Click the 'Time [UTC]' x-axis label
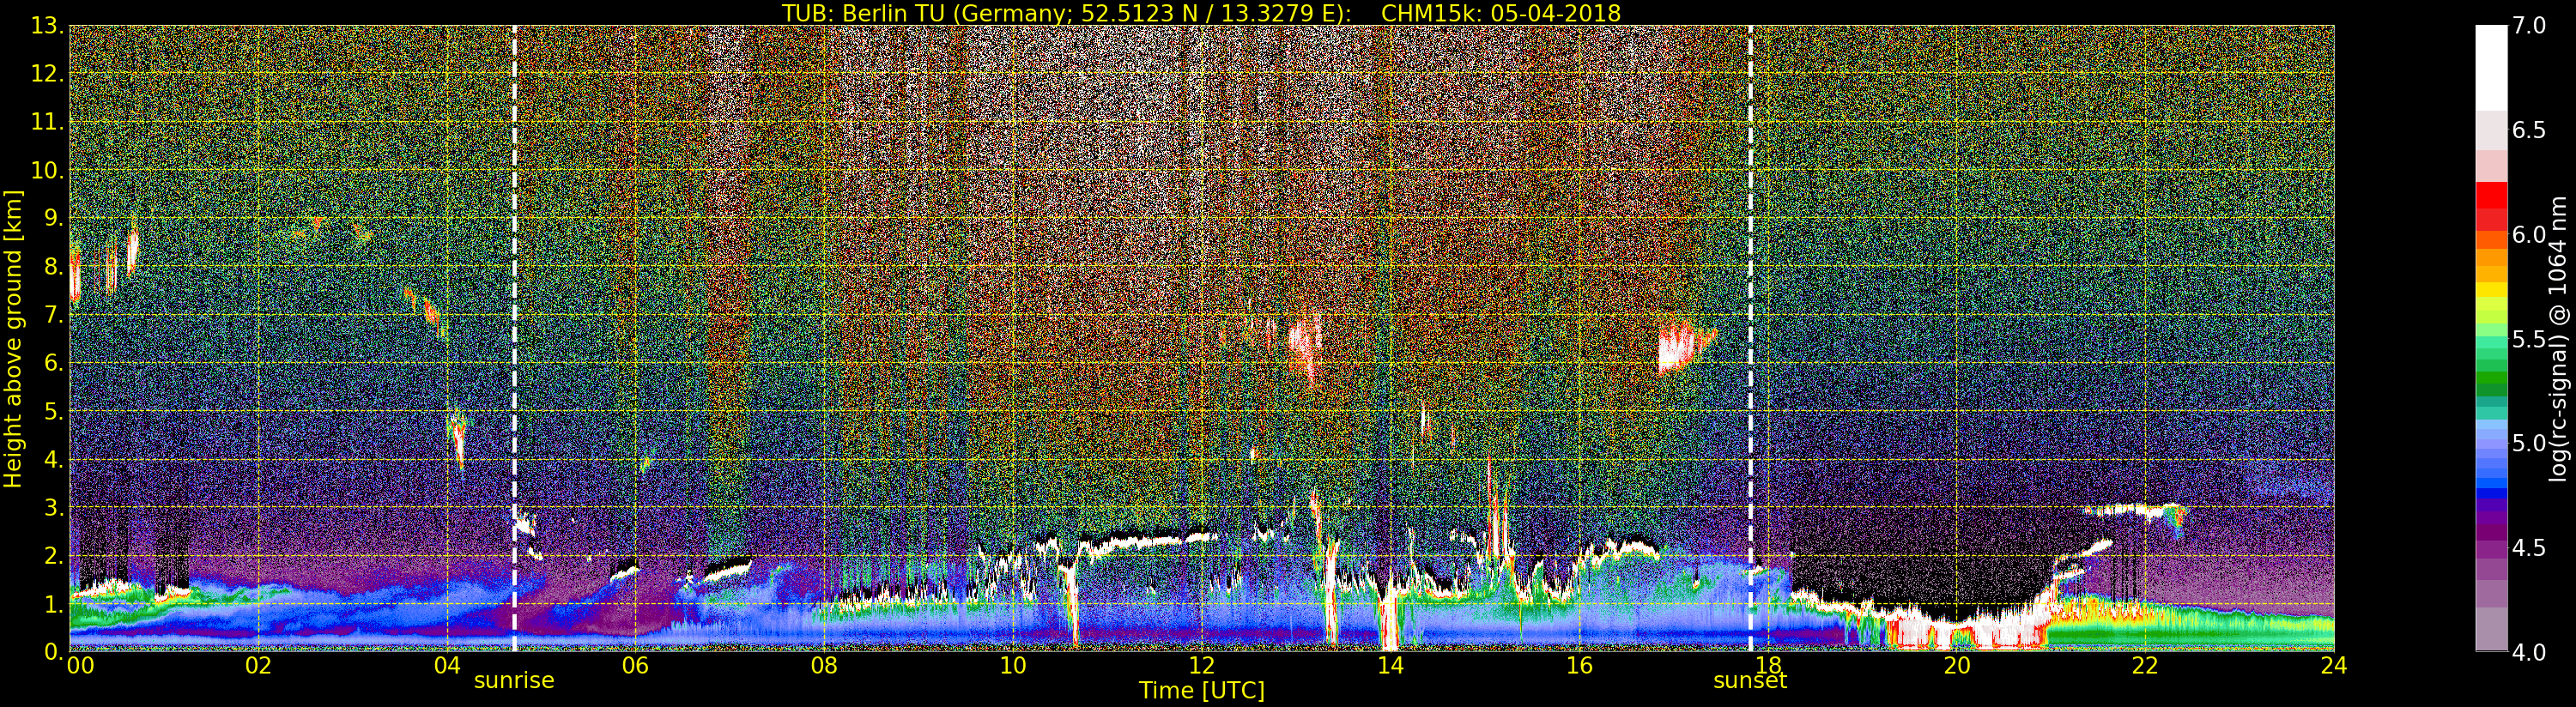2576x707 pixels. coord(1201,691)
